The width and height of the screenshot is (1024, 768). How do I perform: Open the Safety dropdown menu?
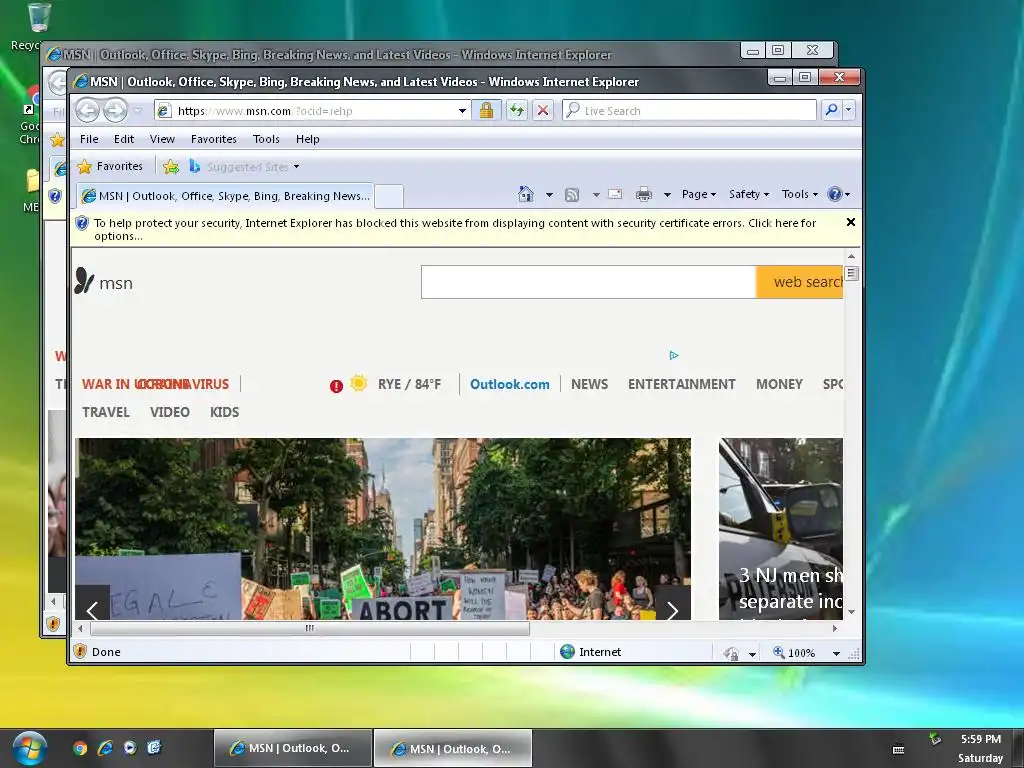coord(748,194)
